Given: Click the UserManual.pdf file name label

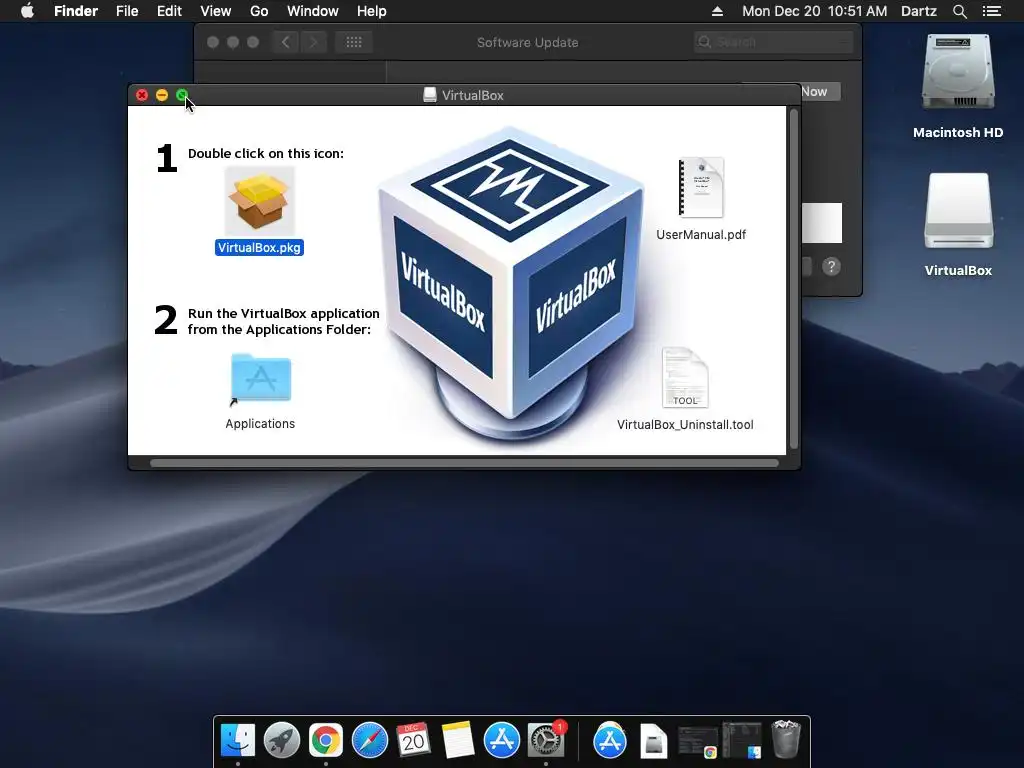Looking at the screenshot, I should (701, 234).
